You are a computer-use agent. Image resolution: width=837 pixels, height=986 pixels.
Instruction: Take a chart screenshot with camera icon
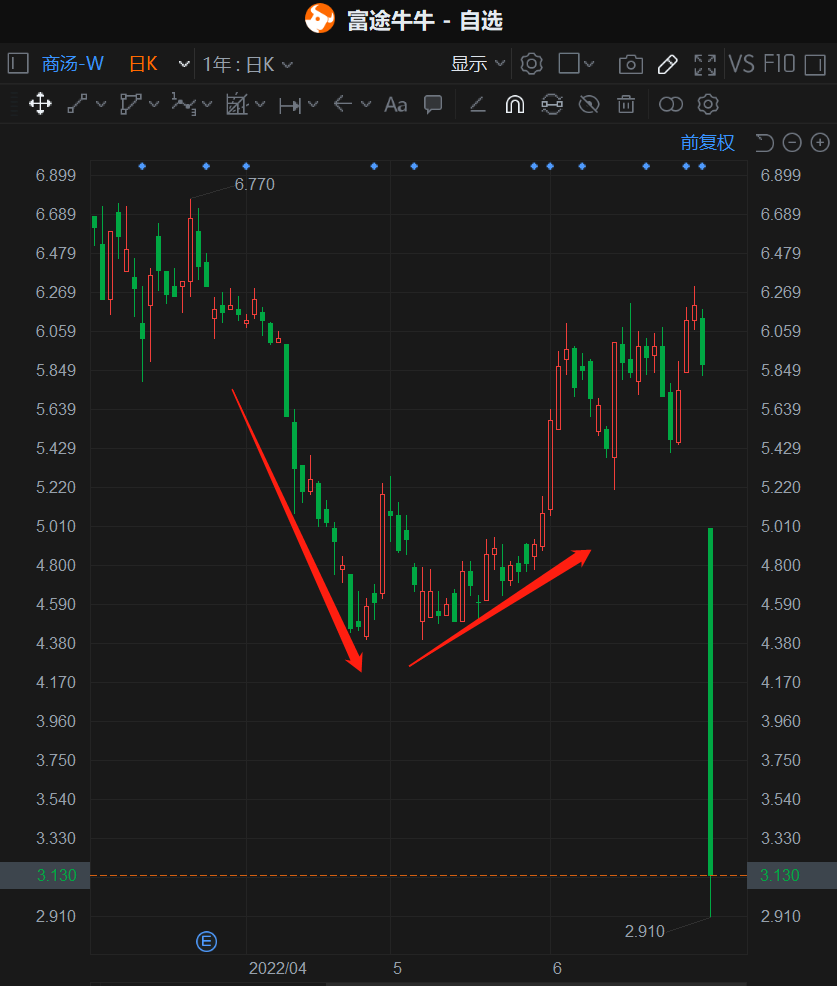click(x=630, y=65)
